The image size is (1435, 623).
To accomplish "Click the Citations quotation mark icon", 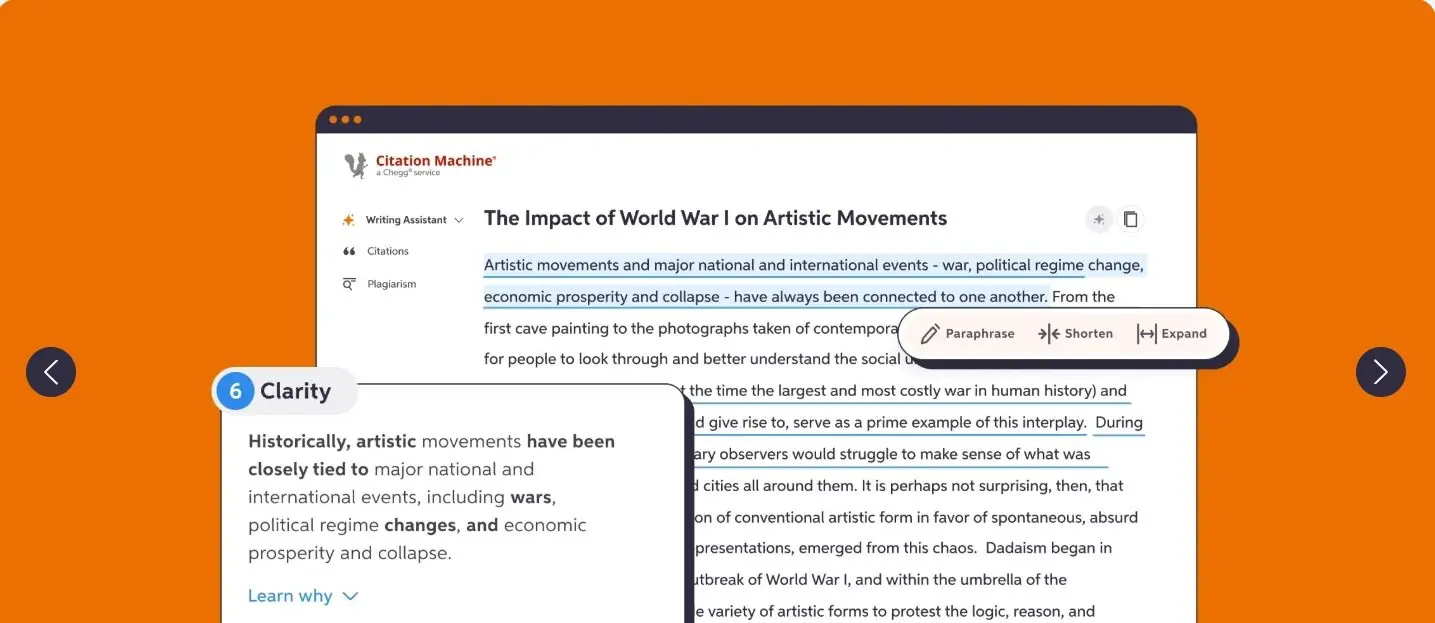I will (x=349, y=251).
